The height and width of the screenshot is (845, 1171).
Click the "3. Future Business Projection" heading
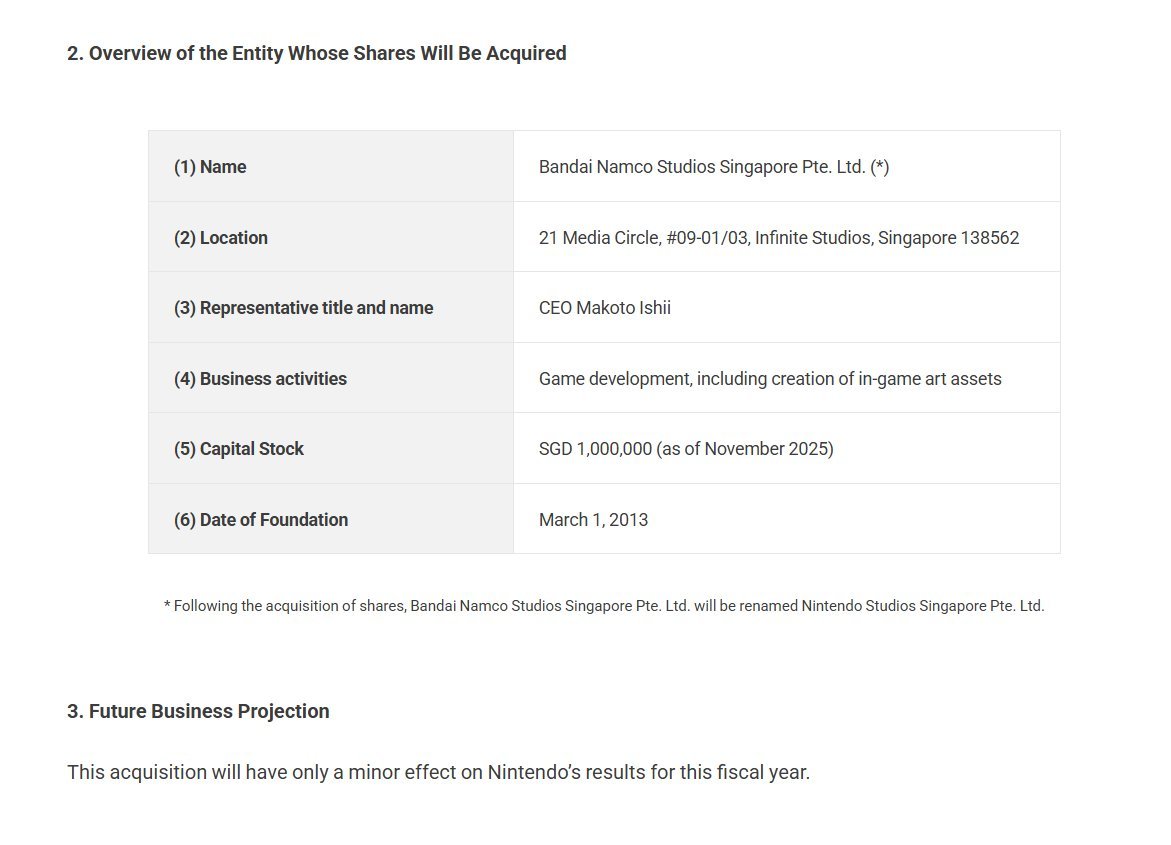tap(198, 712)
